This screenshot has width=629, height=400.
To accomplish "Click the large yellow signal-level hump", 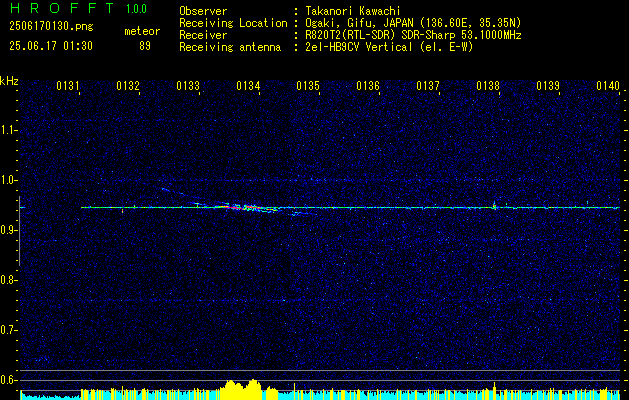I will (241, 389).
